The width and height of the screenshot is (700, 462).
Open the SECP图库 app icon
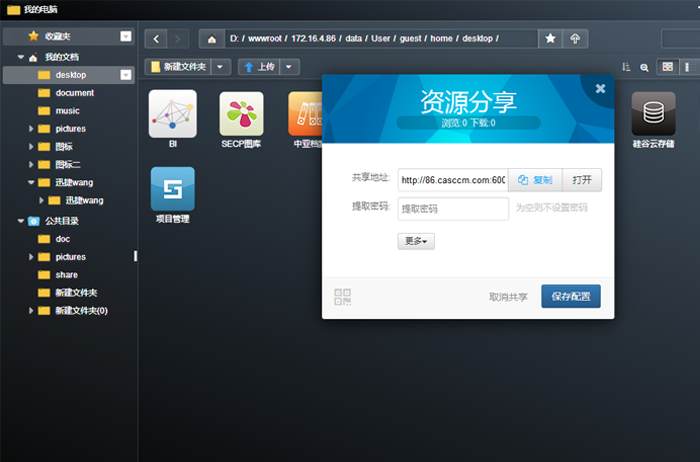pos(241,114)
